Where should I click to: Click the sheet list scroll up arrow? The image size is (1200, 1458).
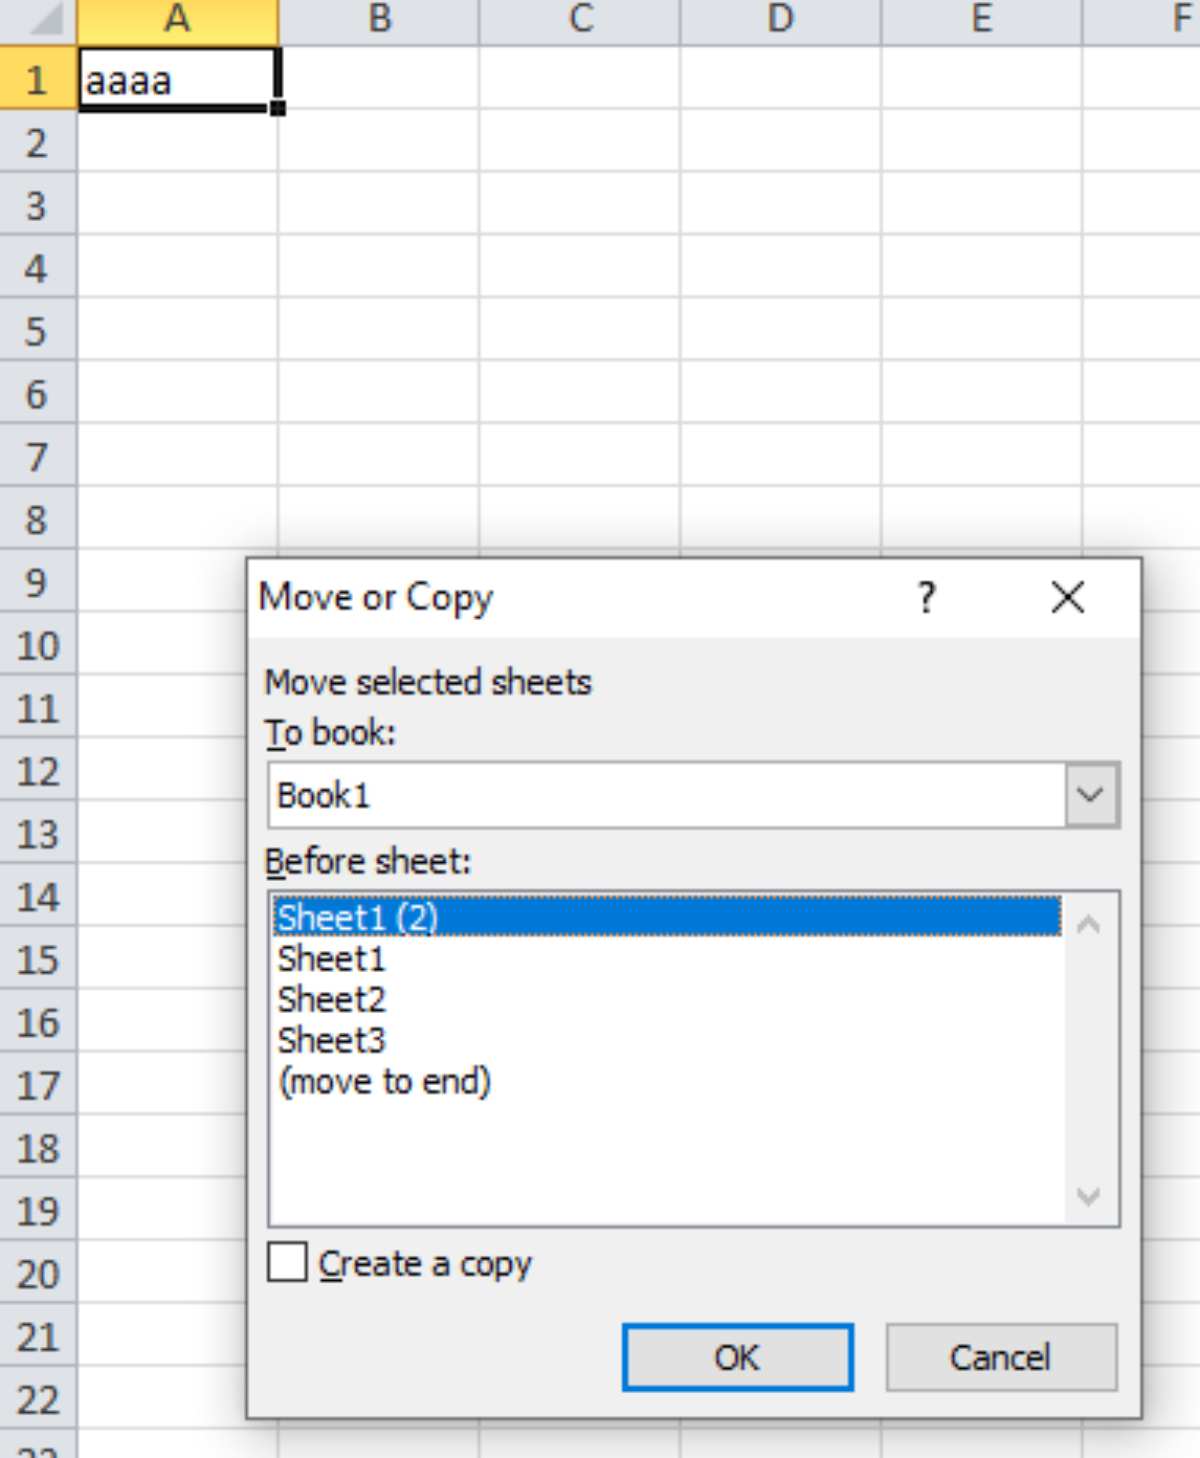1089,923
